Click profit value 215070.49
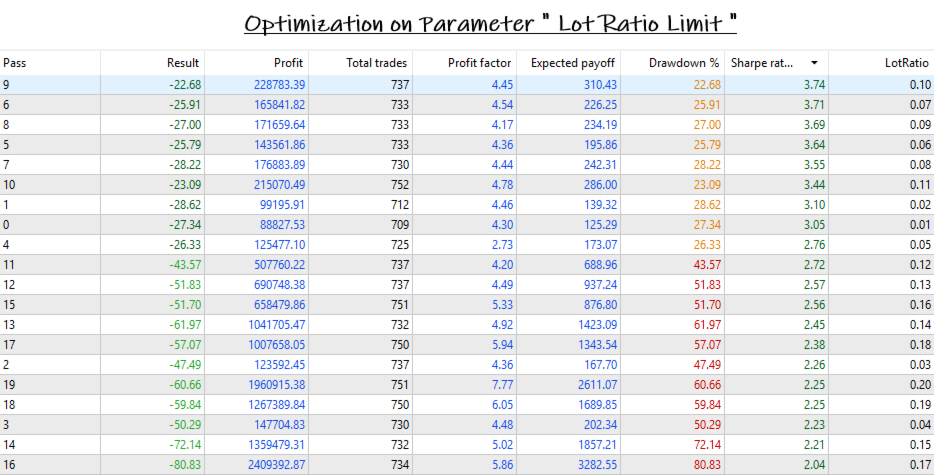Image resolution: width=934 pixels, height=475 pixels. click(279, 185)
